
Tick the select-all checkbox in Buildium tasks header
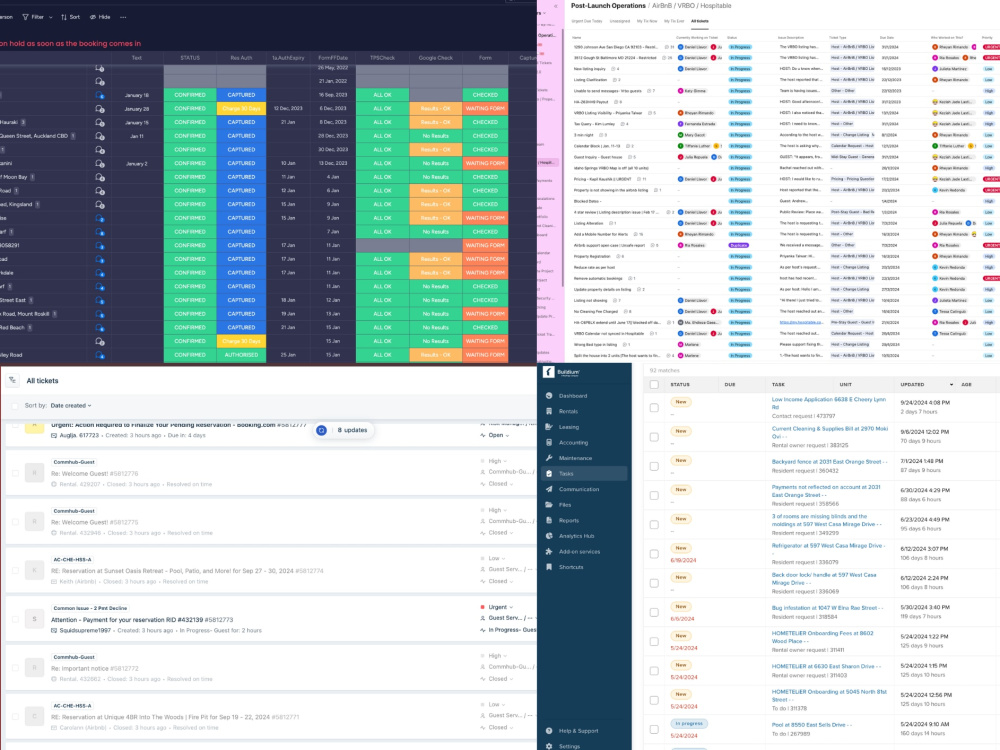(654, 385)
